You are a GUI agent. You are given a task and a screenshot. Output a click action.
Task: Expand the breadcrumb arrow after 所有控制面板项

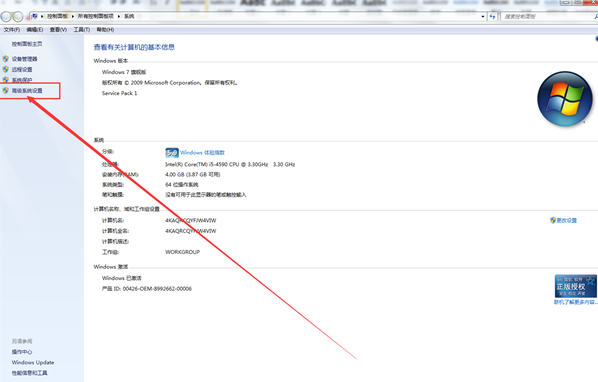click(119, 16)
